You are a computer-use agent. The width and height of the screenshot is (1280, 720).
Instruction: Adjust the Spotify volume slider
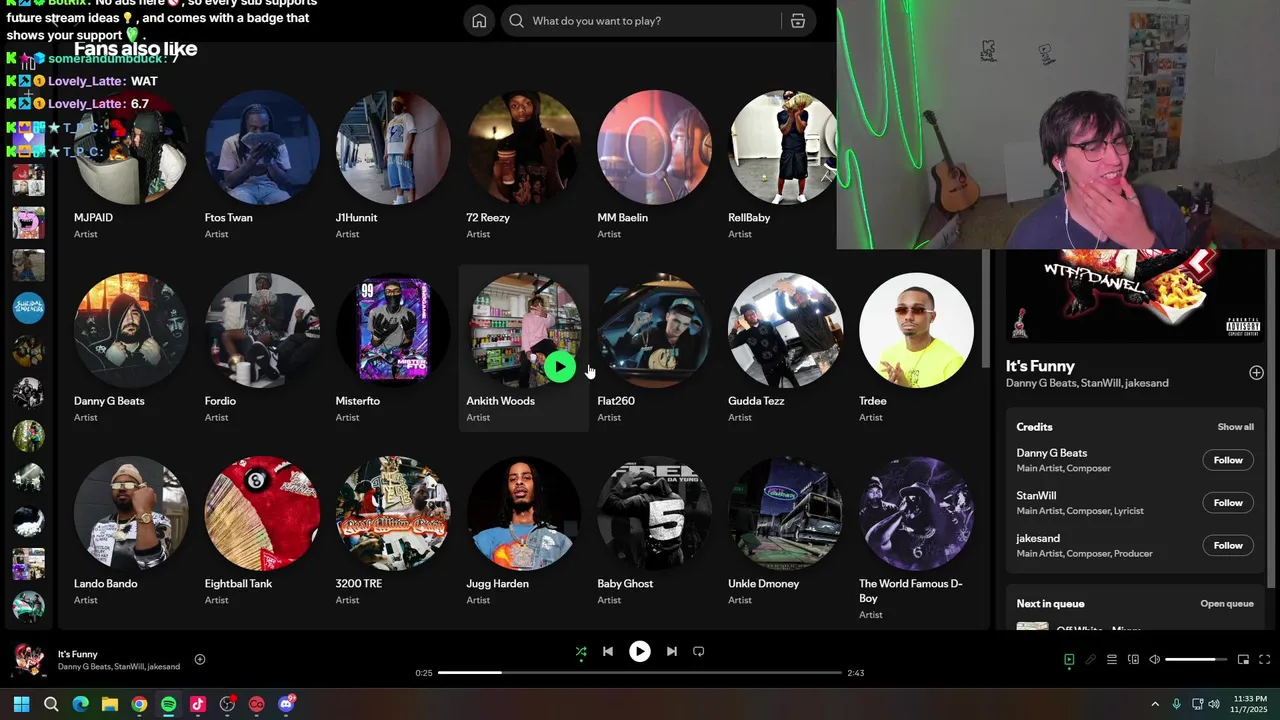point(1196,659)
